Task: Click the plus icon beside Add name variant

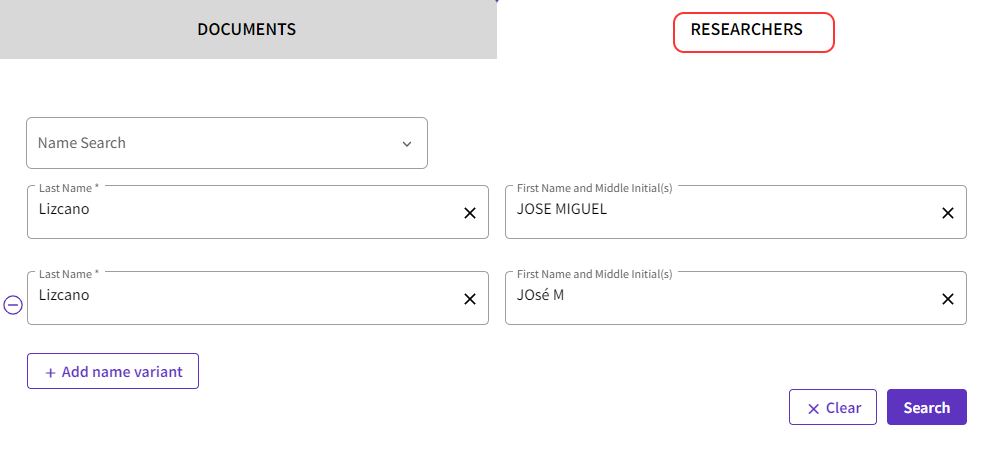Action: (50, 372)
